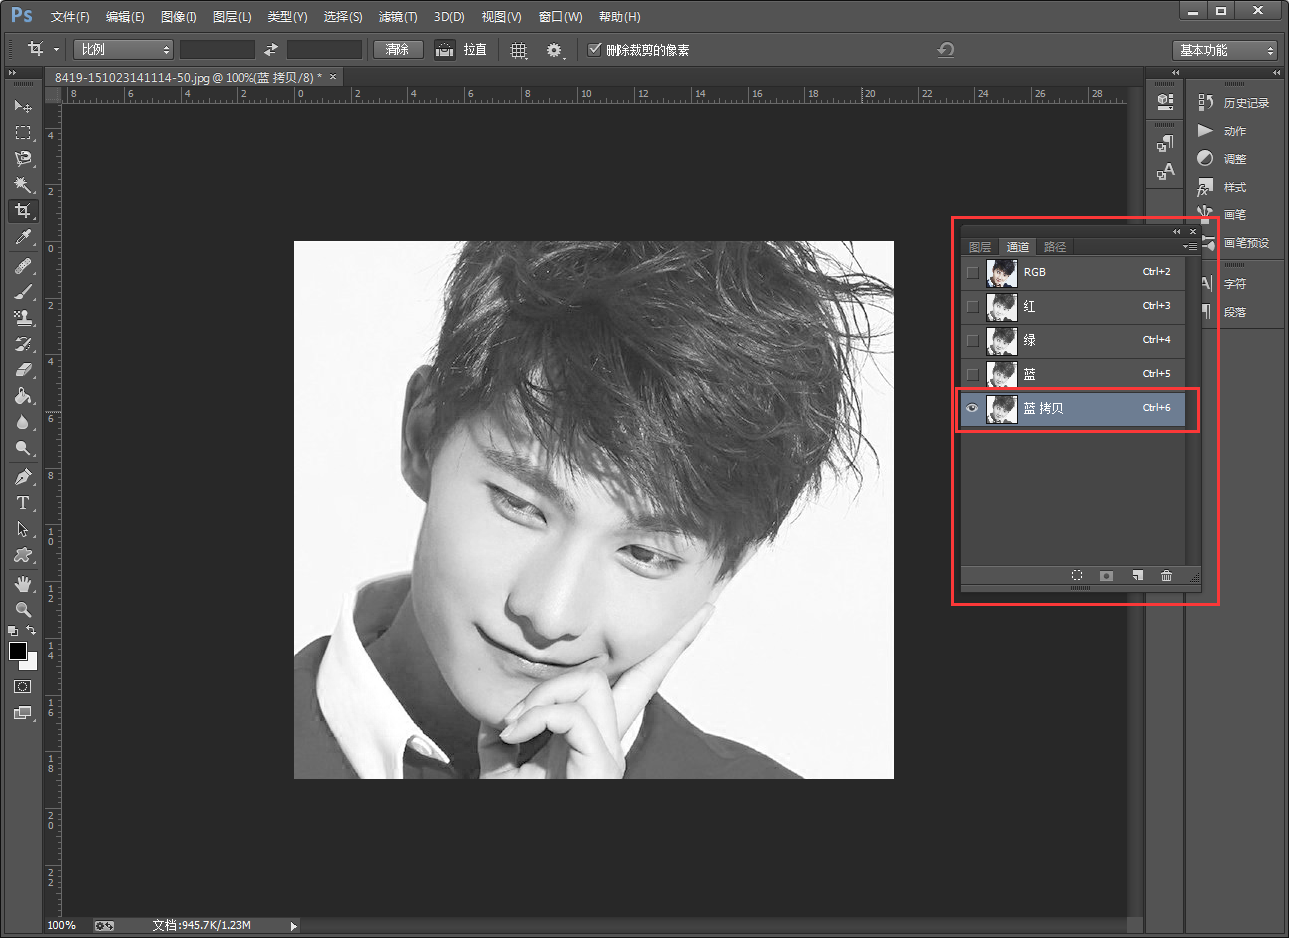Screen dimensions: 1289x938
Task: Click the foreground color swatch
Action: click(17, 651)
